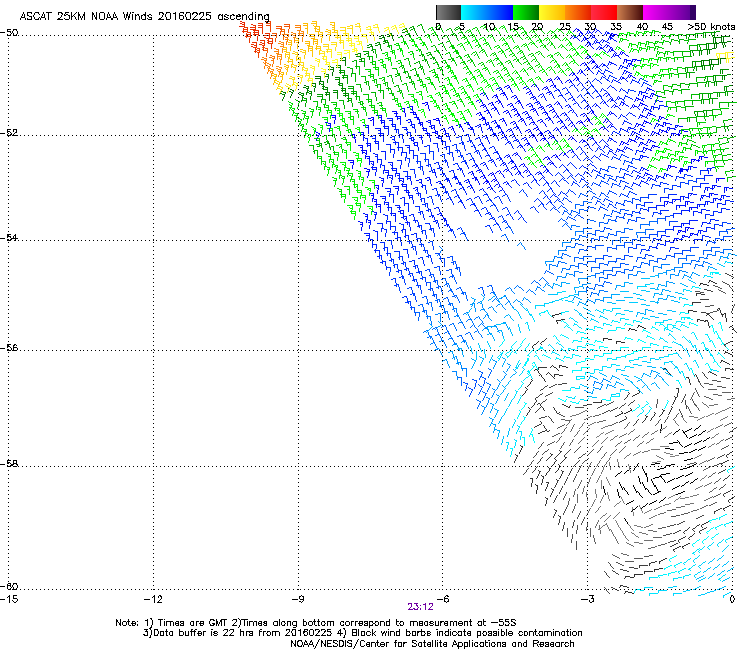Click the '-56' latitude axis label
740x650 pixels.
tap(9, 348)
